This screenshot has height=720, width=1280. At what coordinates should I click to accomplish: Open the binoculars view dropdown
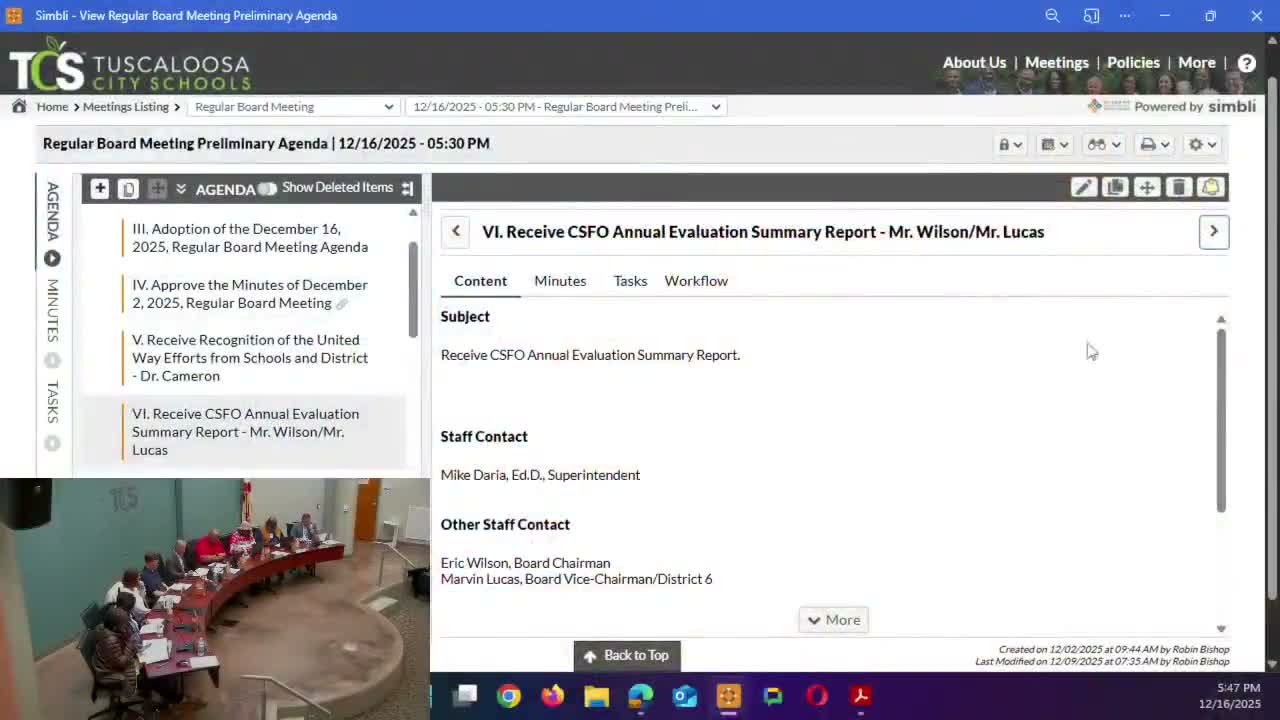(1104, 144)
